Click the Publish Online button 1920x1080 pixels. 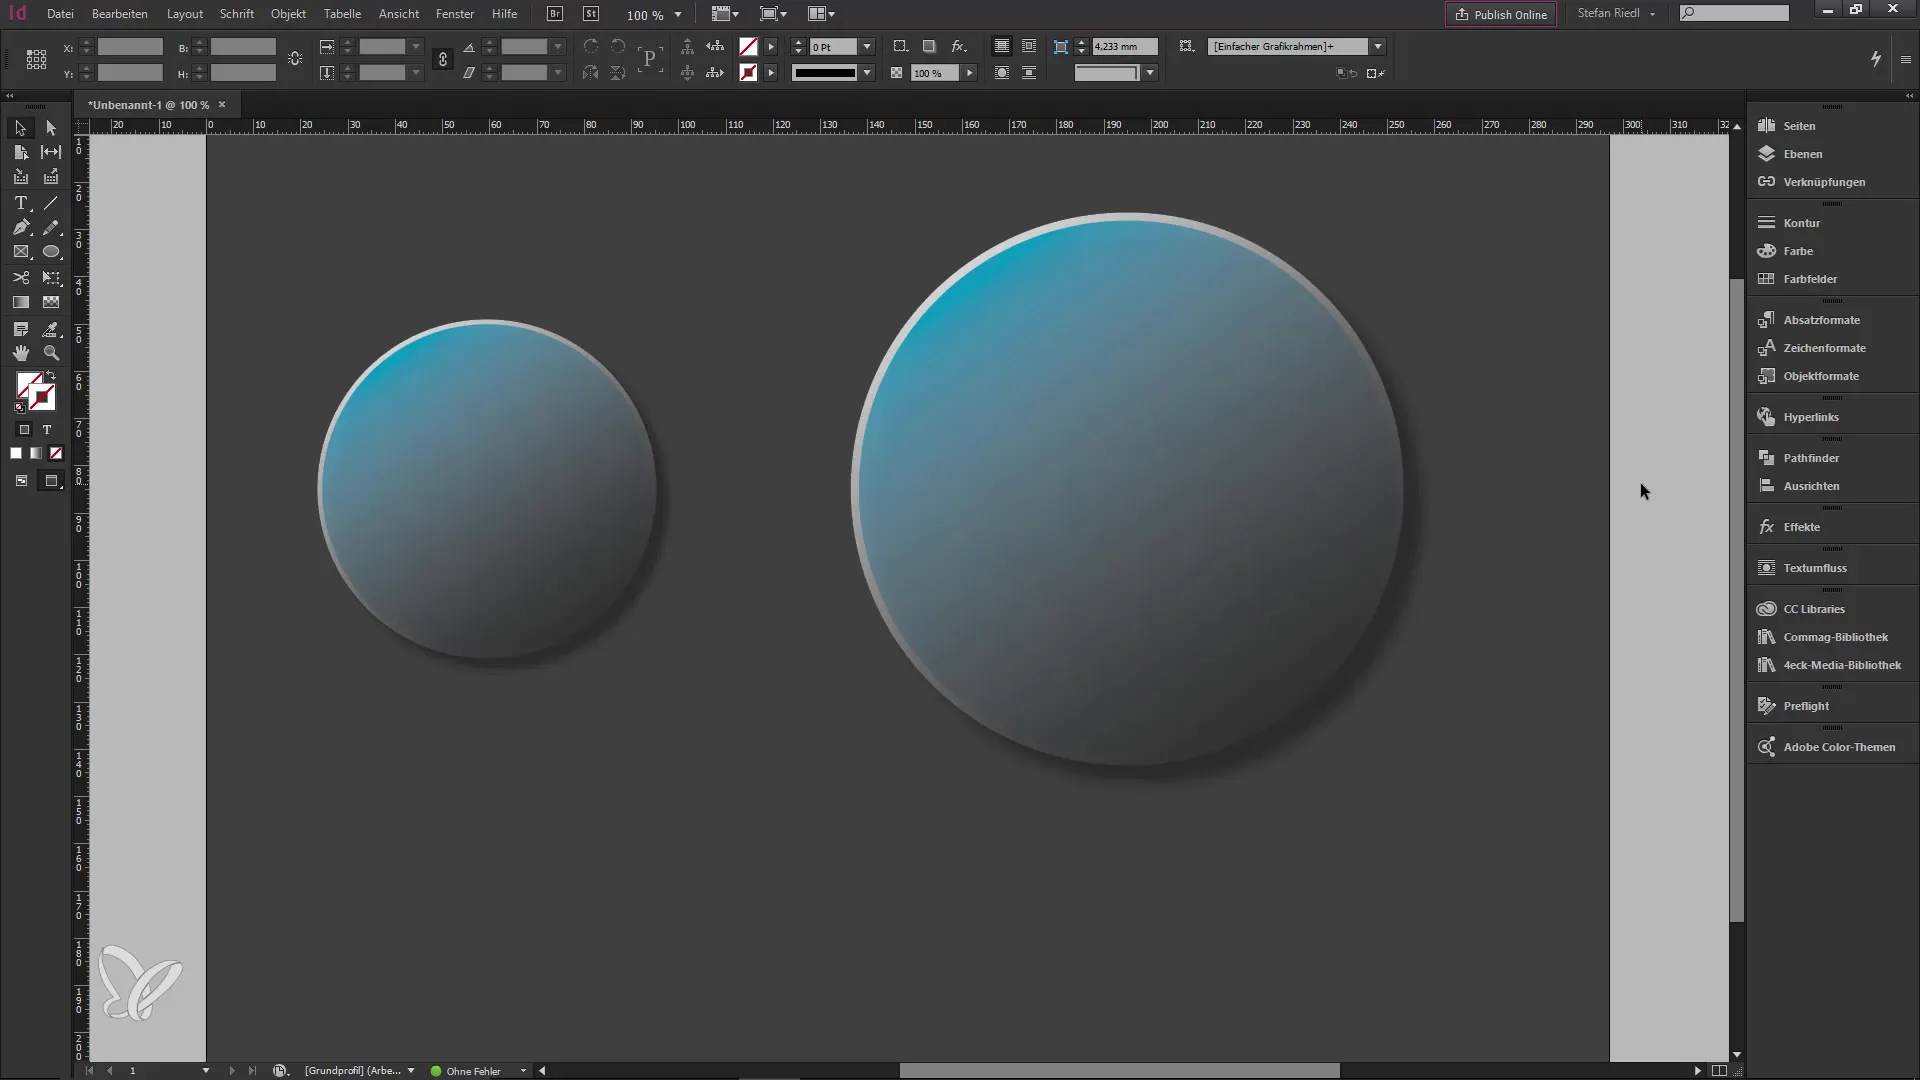pos(1500,14)
